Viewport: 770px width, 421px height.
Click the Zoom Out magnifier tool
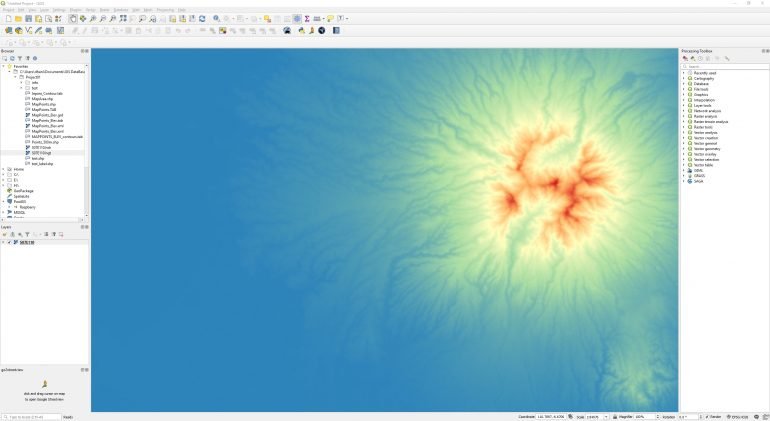103,19
